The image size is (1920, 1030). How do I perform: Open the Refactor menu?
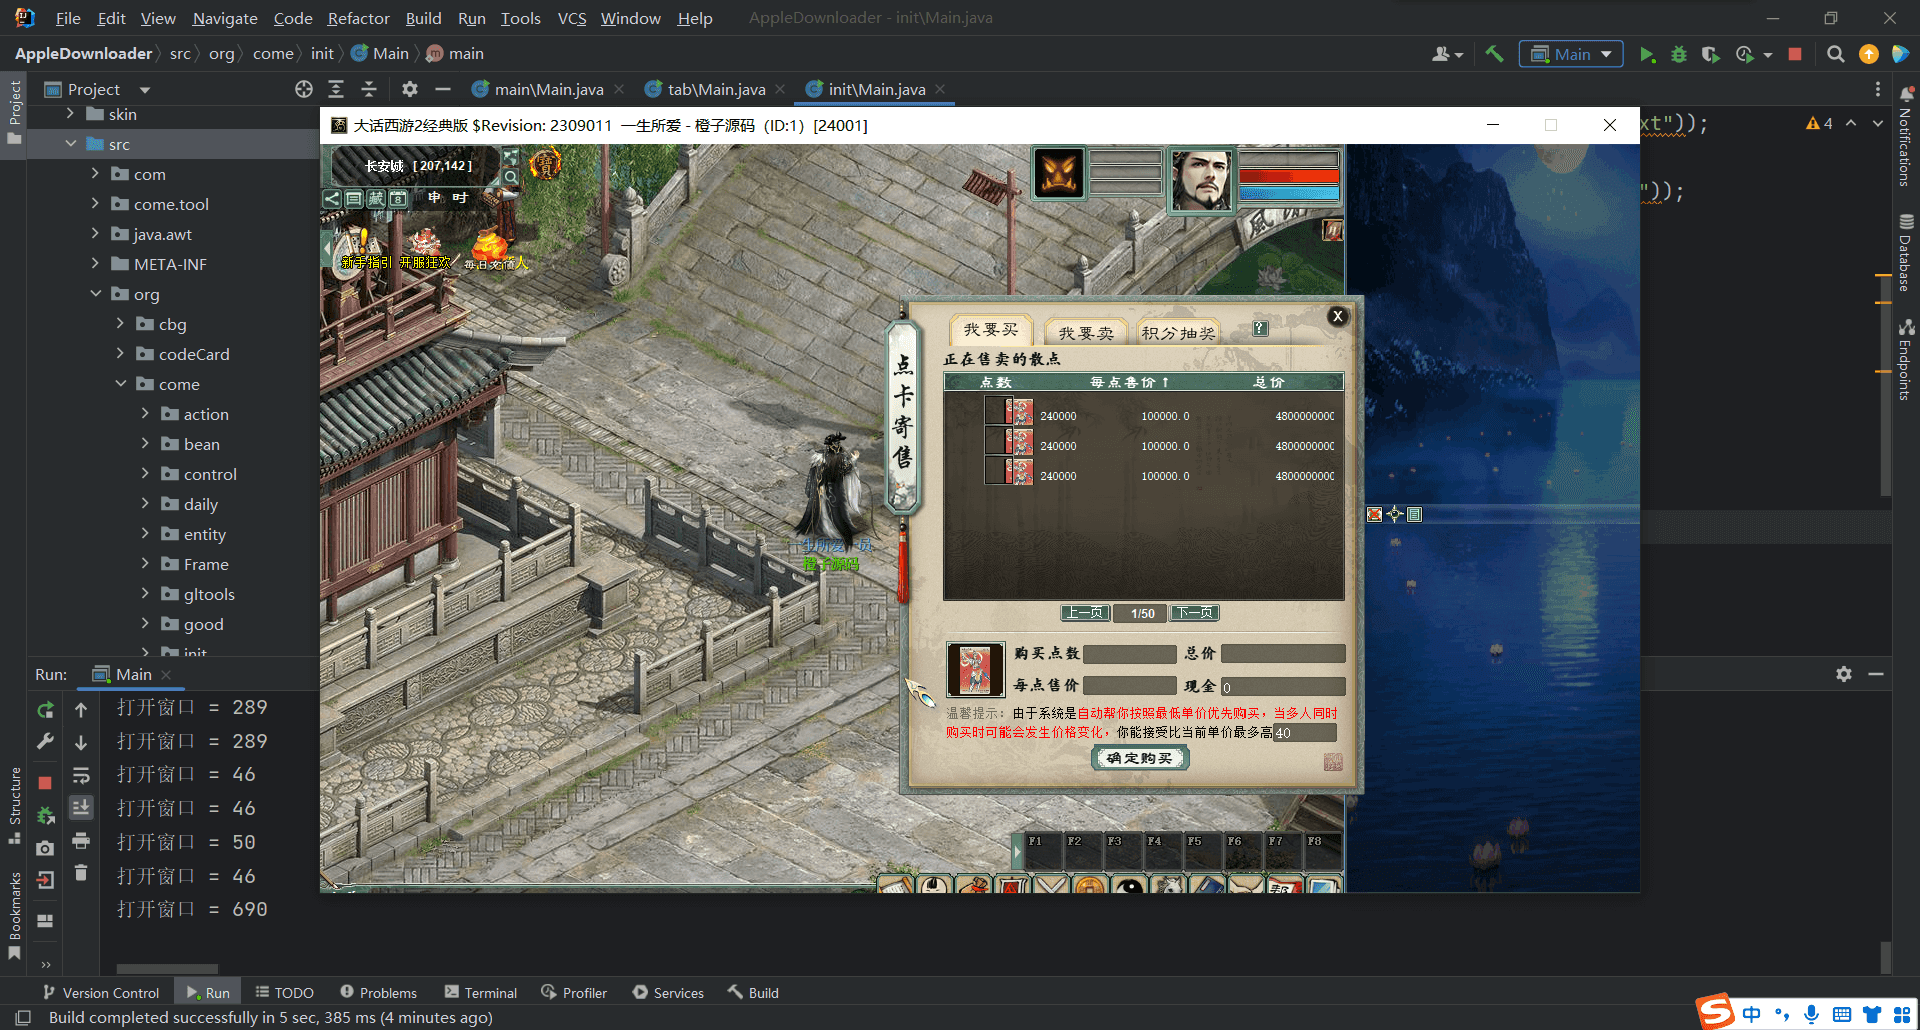[358, 18]
